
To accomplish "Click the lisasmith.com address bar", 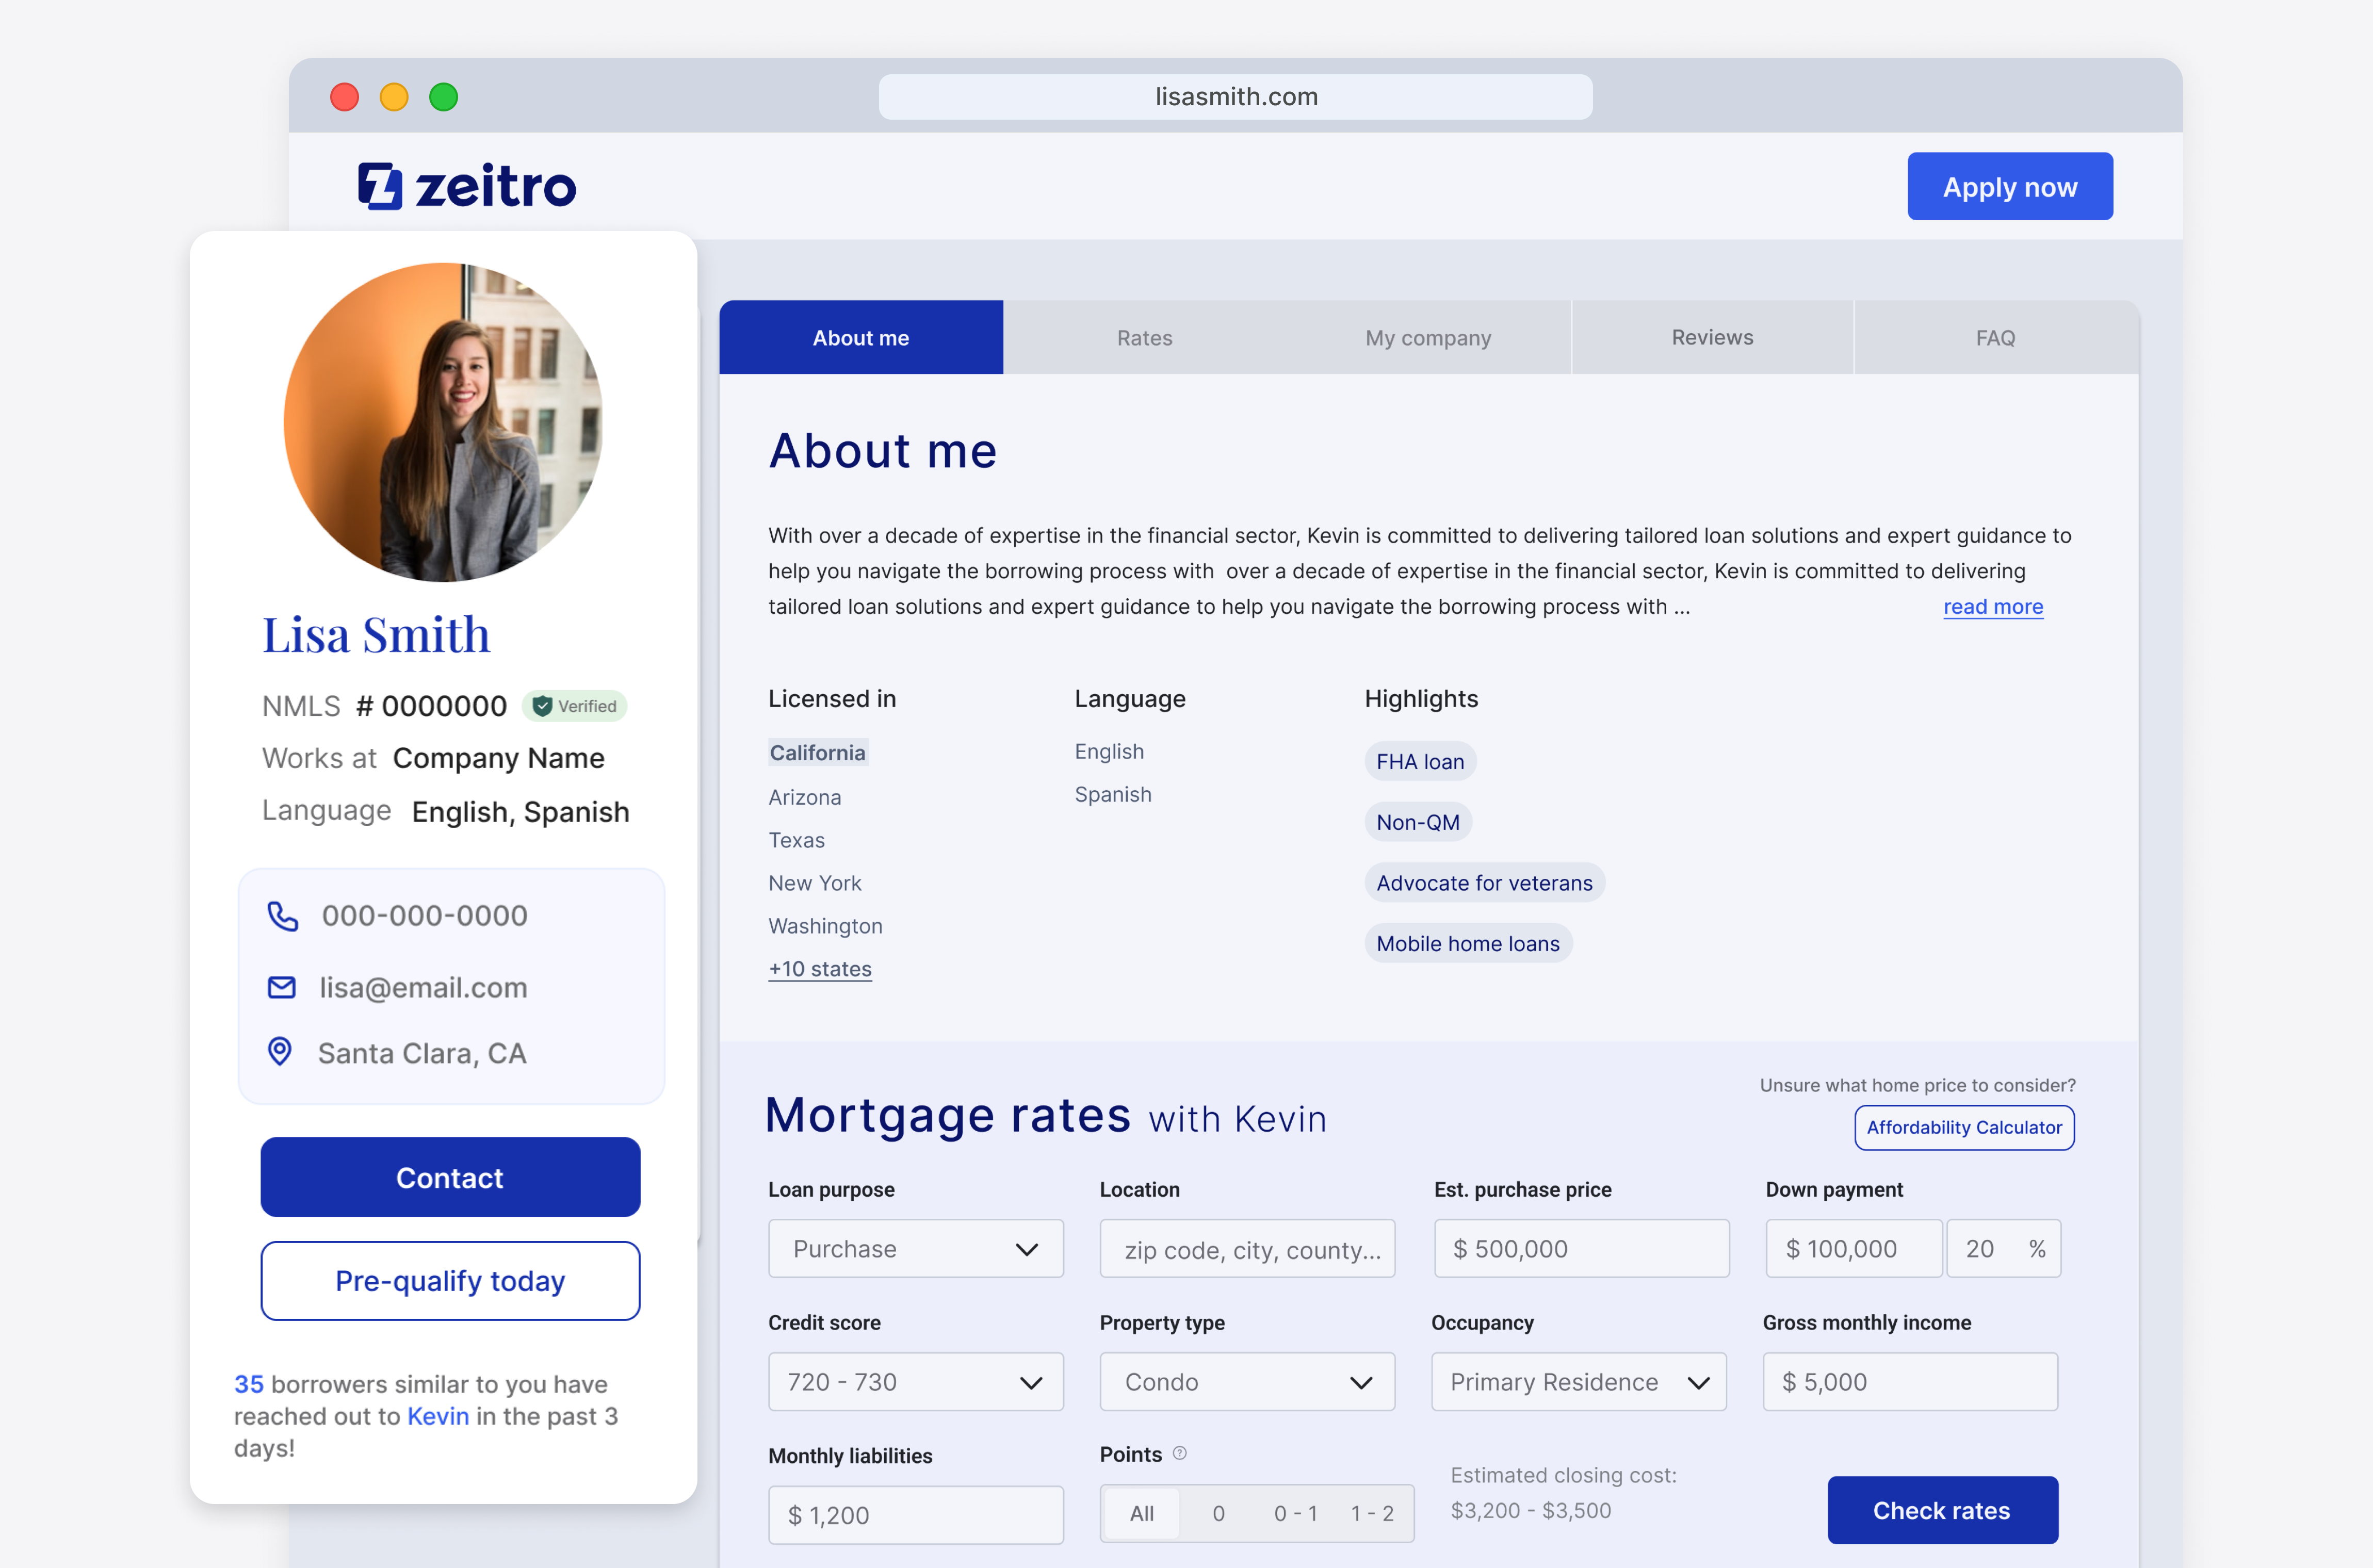I will (1236, 97).
